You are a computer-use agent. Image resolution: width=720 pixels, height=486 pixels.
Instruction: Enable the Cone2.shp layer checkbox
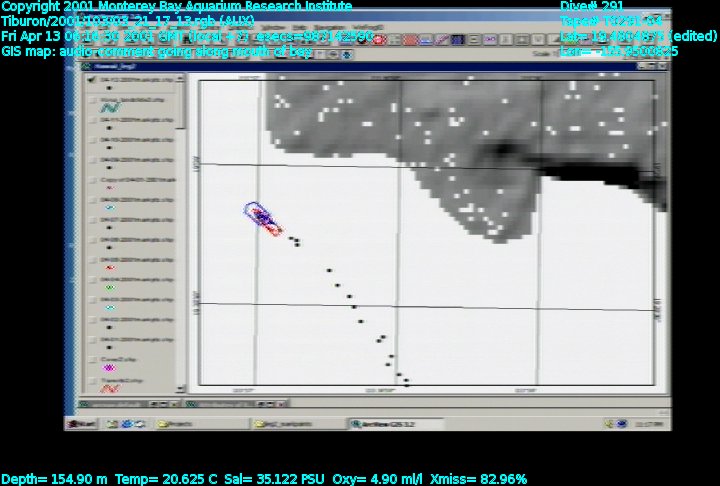[93, 358]
